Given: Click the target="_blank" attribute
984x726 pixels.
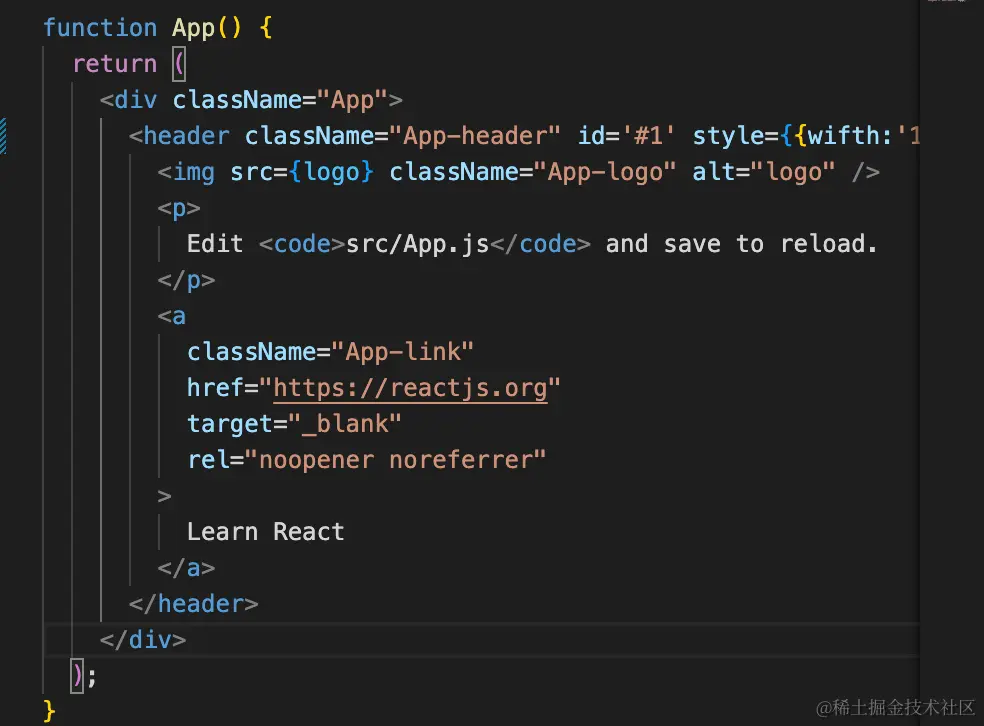Looking at the screenshot, I should pyautogui.click(x=294, y=424).
